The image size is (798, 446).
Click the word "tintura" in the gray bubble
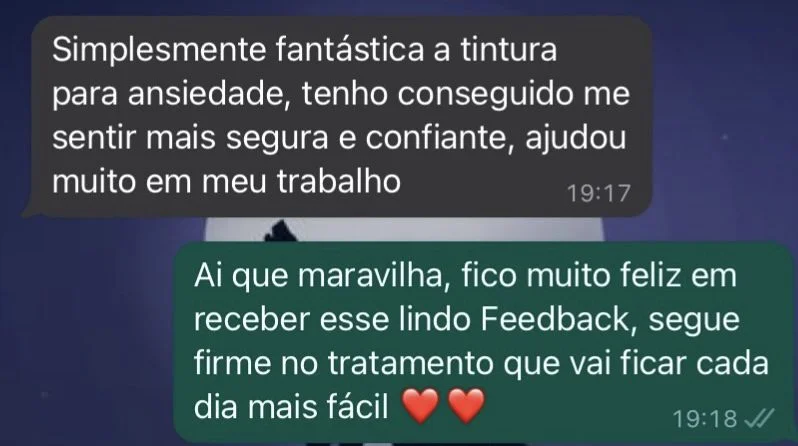pyautogui.click(x=509, y=50)
